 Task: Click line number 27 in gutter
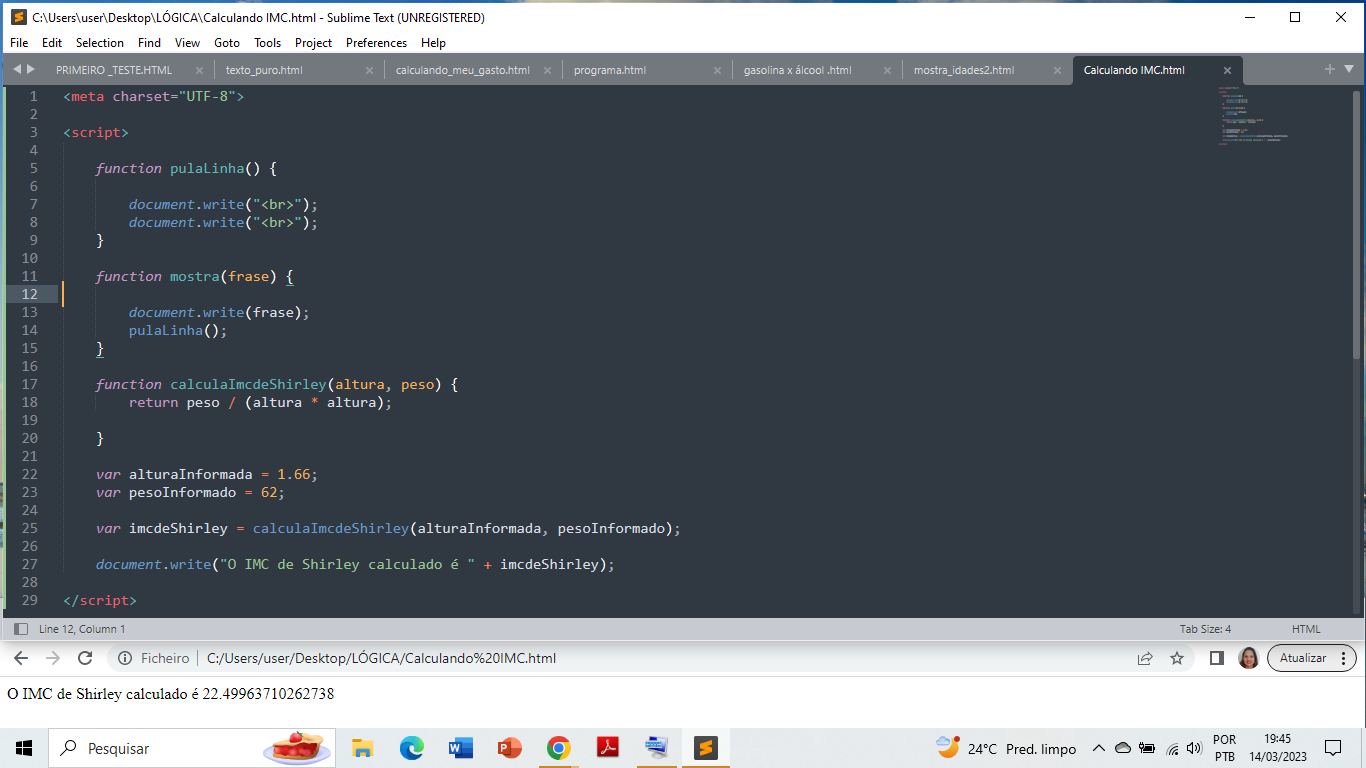[29, 564]
